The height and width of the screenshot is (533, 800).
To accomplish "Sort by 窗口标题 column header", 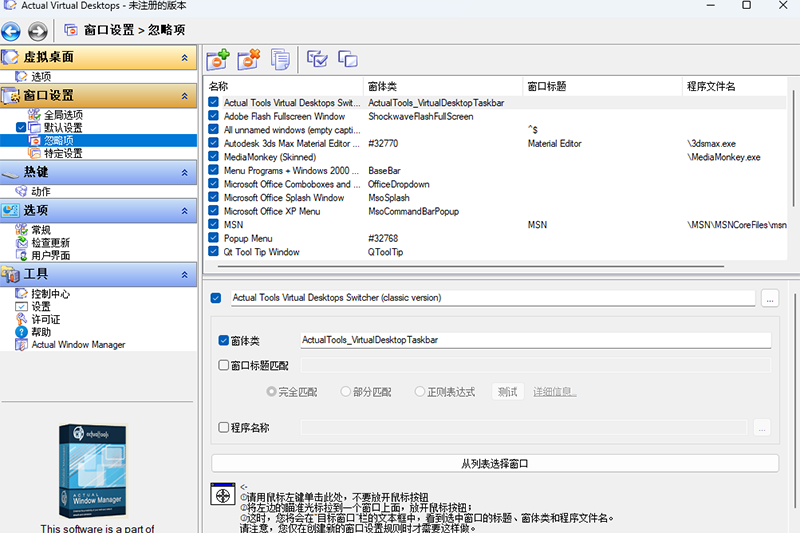I will (x=603, y=86).
